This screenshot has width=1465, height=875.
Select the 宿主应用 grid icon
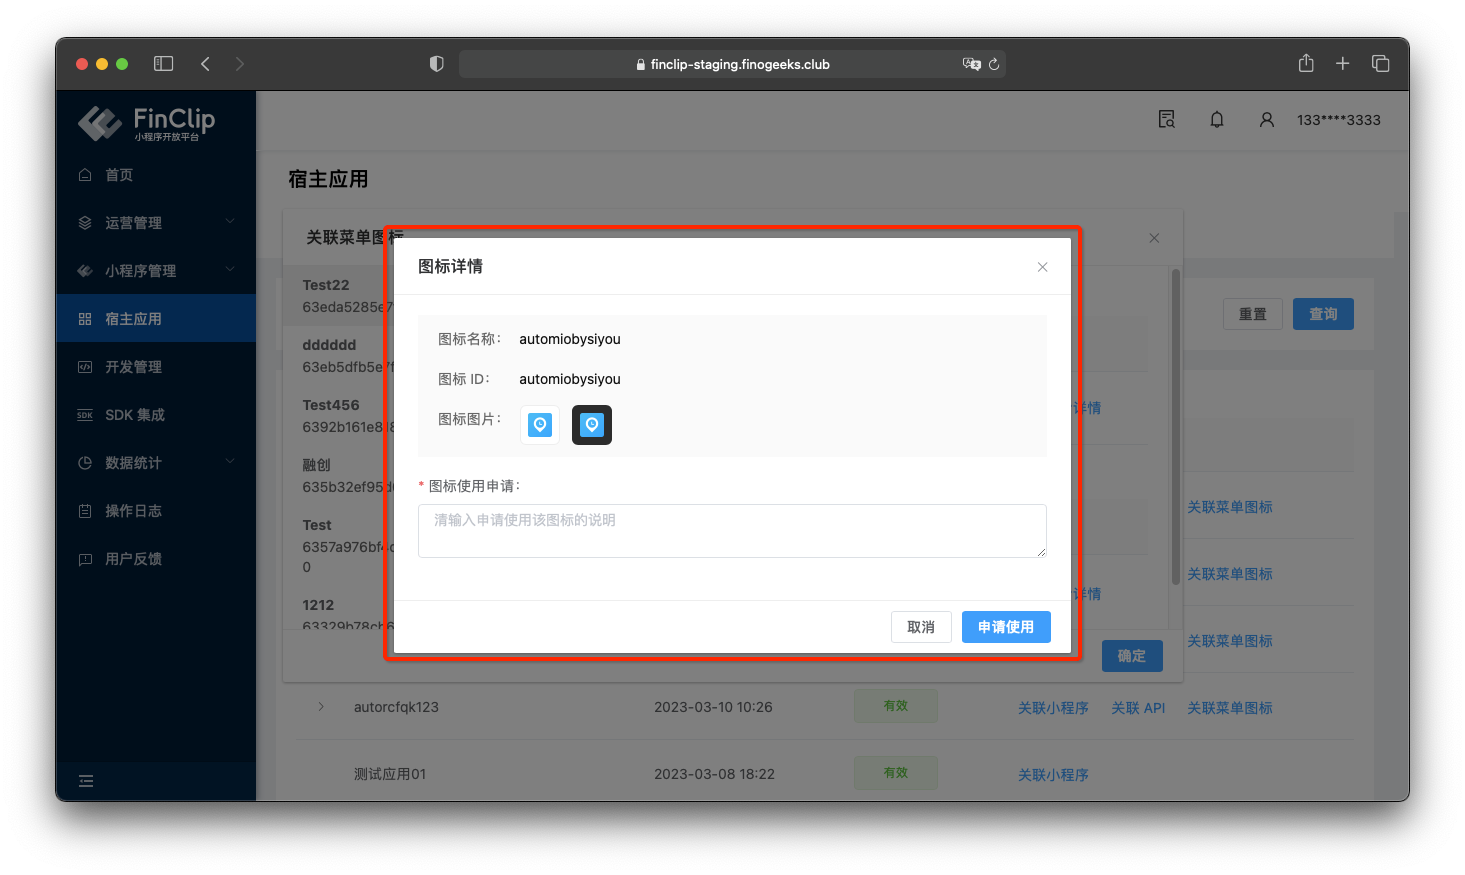pyautogui.click(x=86, y=318)
